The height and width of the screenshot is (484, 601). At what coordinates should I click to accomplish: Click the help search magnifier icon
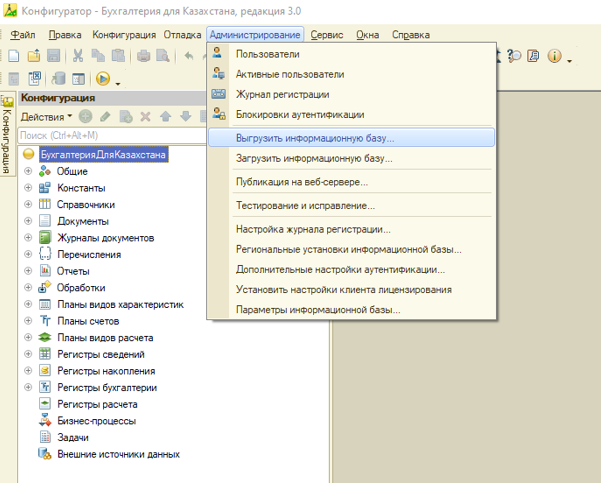[x=514, y=56]
